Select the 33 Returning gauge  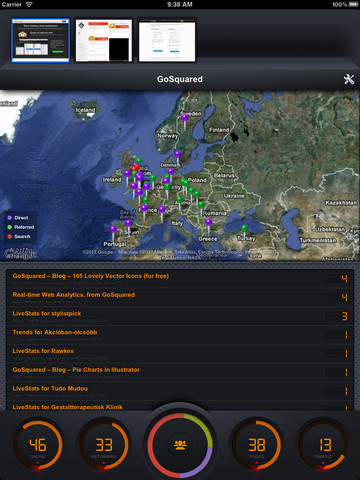tap(104, 445)
